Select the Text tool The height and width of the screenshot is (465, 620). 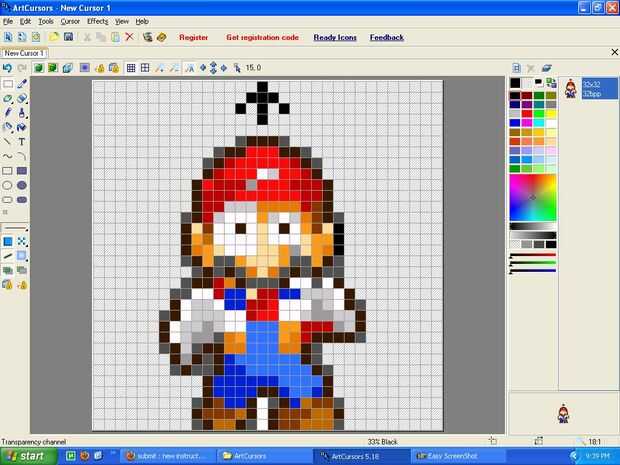click(x=22, y=142)
